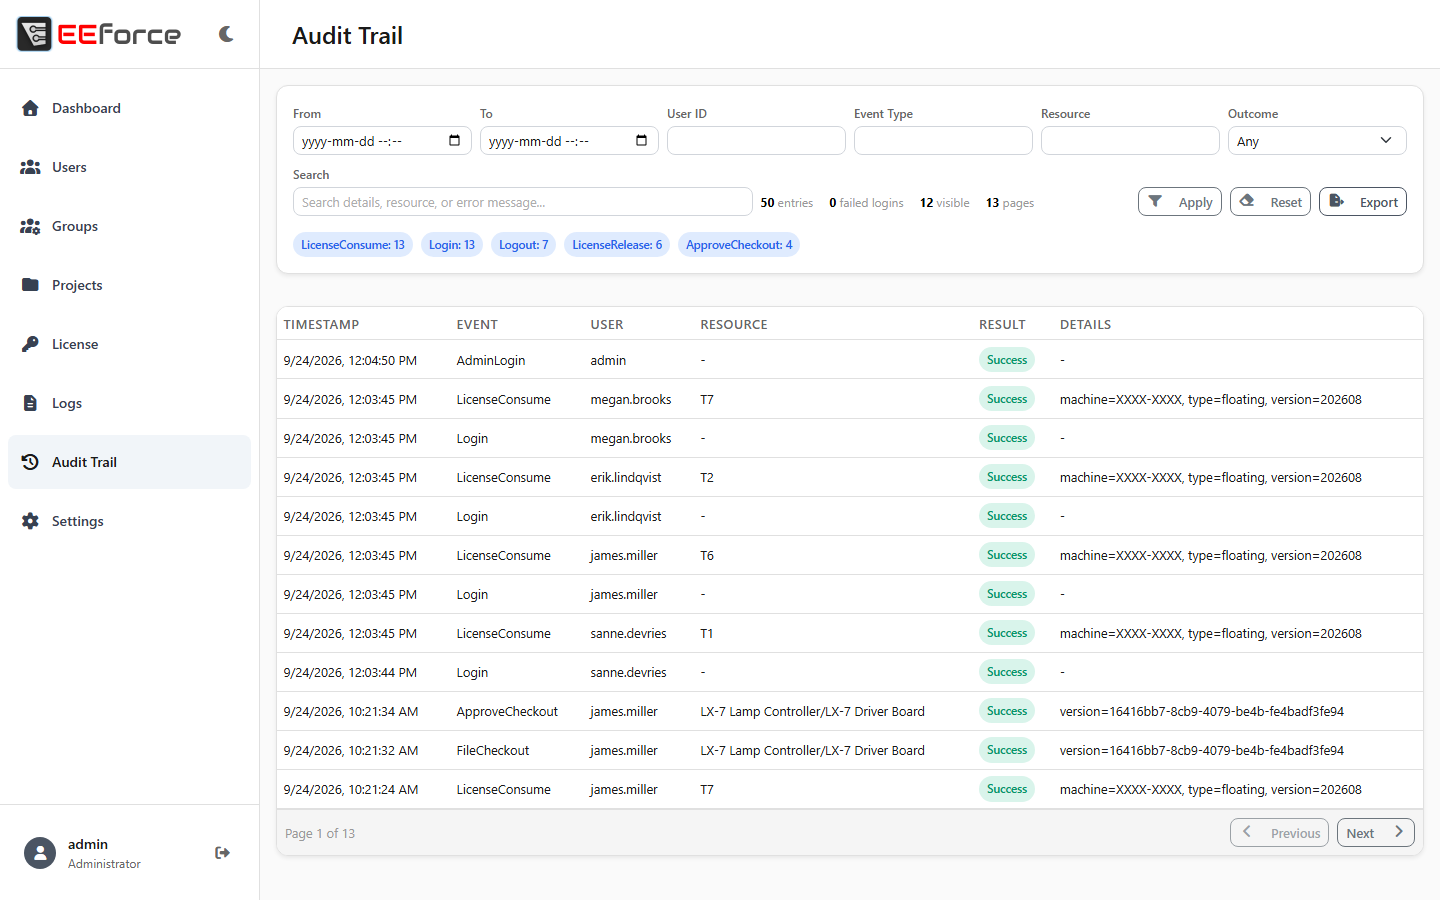
Task: Open the Groups section
Action: pos(129,226)
